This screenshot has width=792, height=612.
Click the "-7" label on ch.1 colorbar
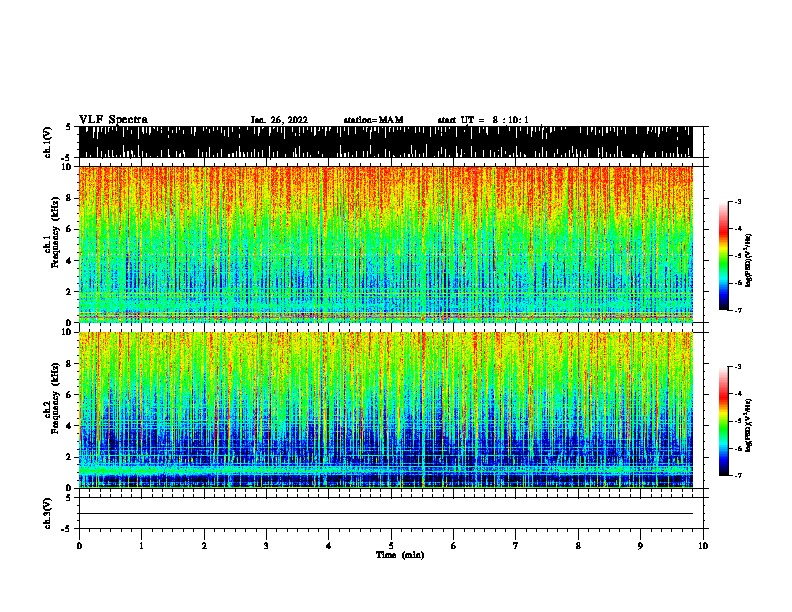click(737, 310)
